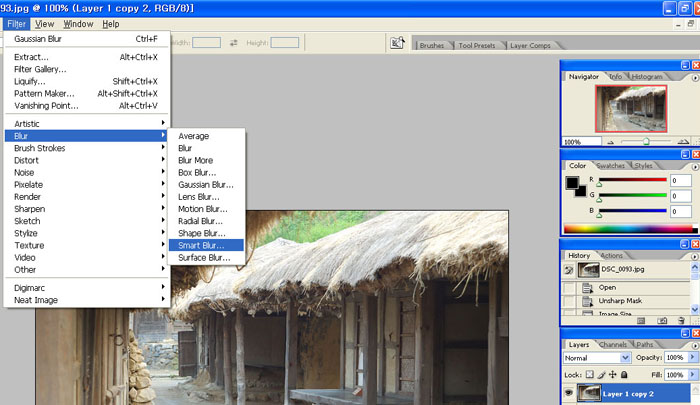Switch to the Info tab
This screenshot has width=700, height=405.
(616, 76)
